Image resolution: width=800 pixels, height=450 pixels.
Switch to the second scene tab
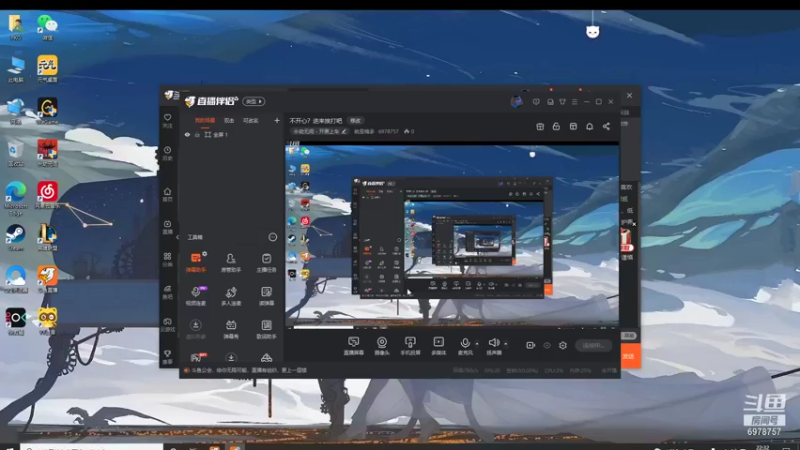(x=229, y=120)
